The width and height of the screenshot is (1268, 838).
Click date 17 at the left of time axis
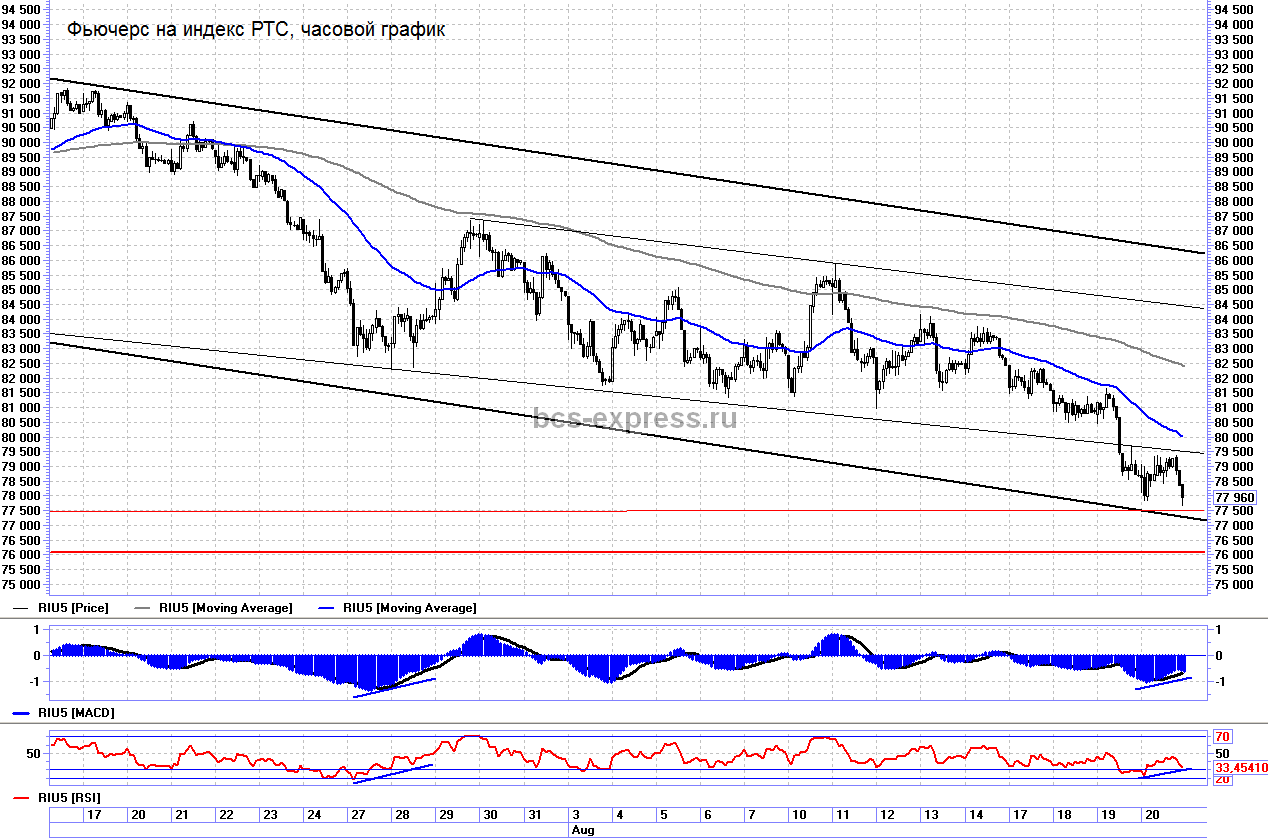[x=94, y=816]
